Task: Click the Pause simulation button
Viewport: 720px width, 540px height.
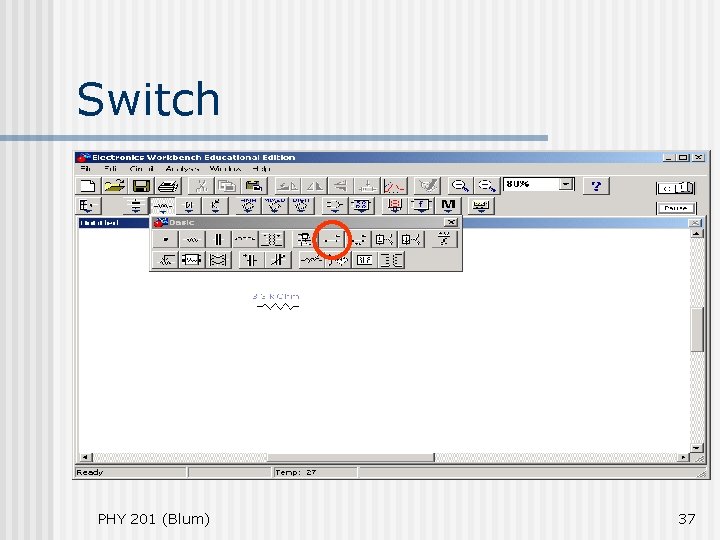Action: coord(675,208)
